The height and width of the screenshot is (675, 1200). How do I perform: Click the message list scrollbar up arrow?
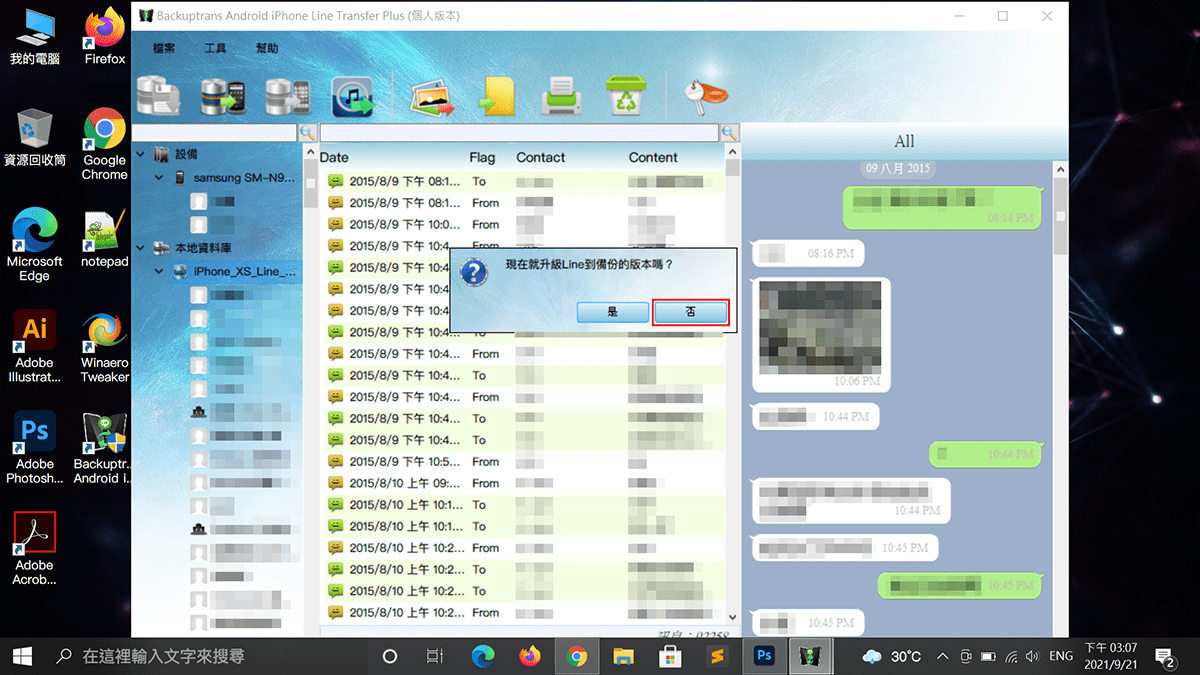pyautogui.click(x=731, y=152)
